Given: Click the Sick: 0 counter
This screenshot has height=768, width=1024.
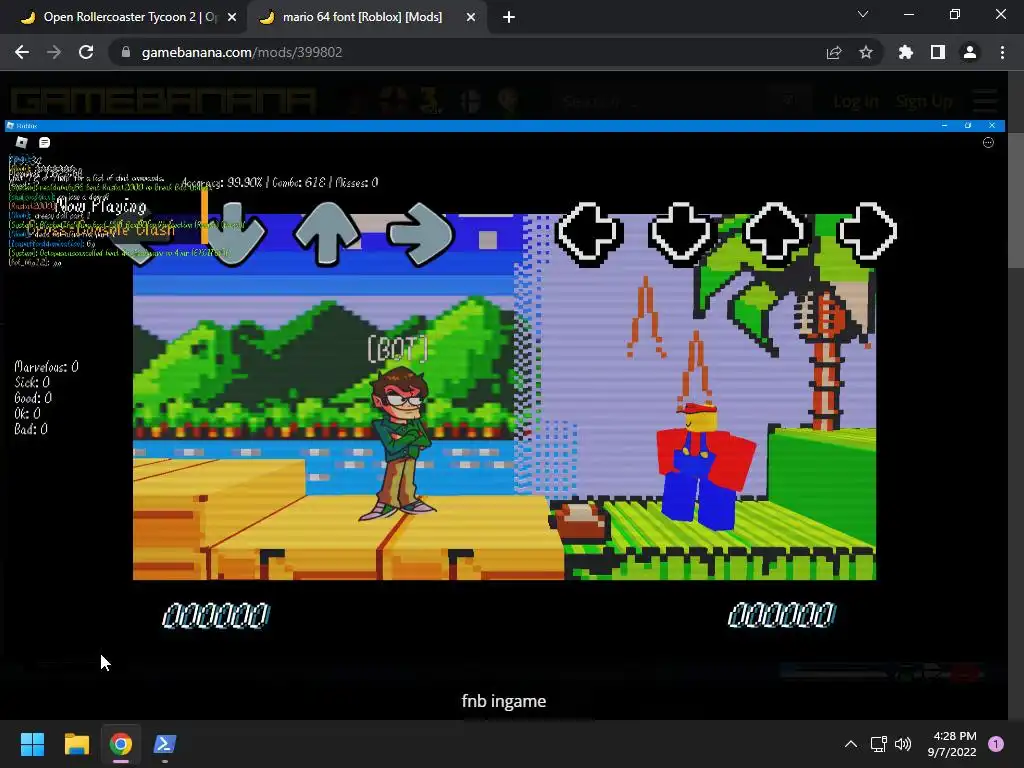Looking at the screenshot, I should tap(31, 382).
